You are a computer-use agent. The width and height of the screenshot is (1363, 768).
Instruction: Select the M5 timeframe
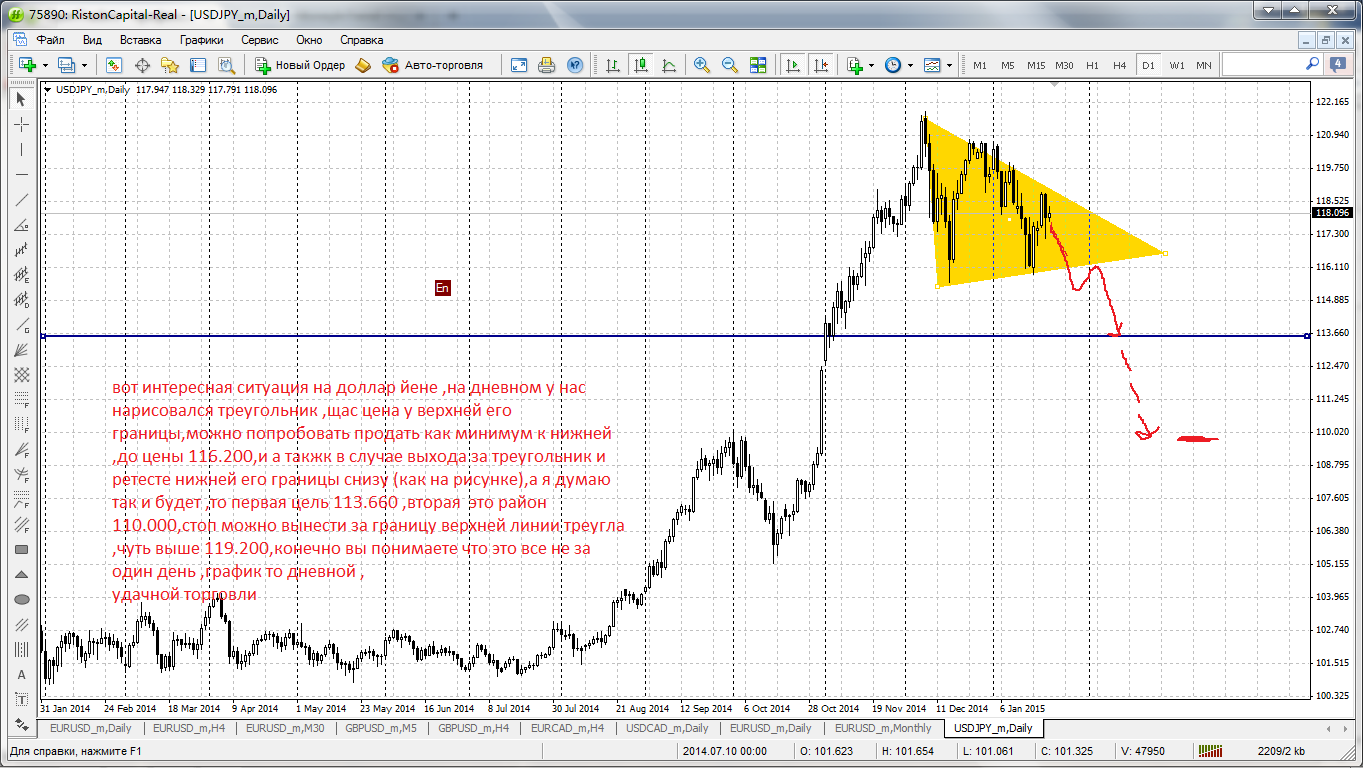click(1008, 65)
